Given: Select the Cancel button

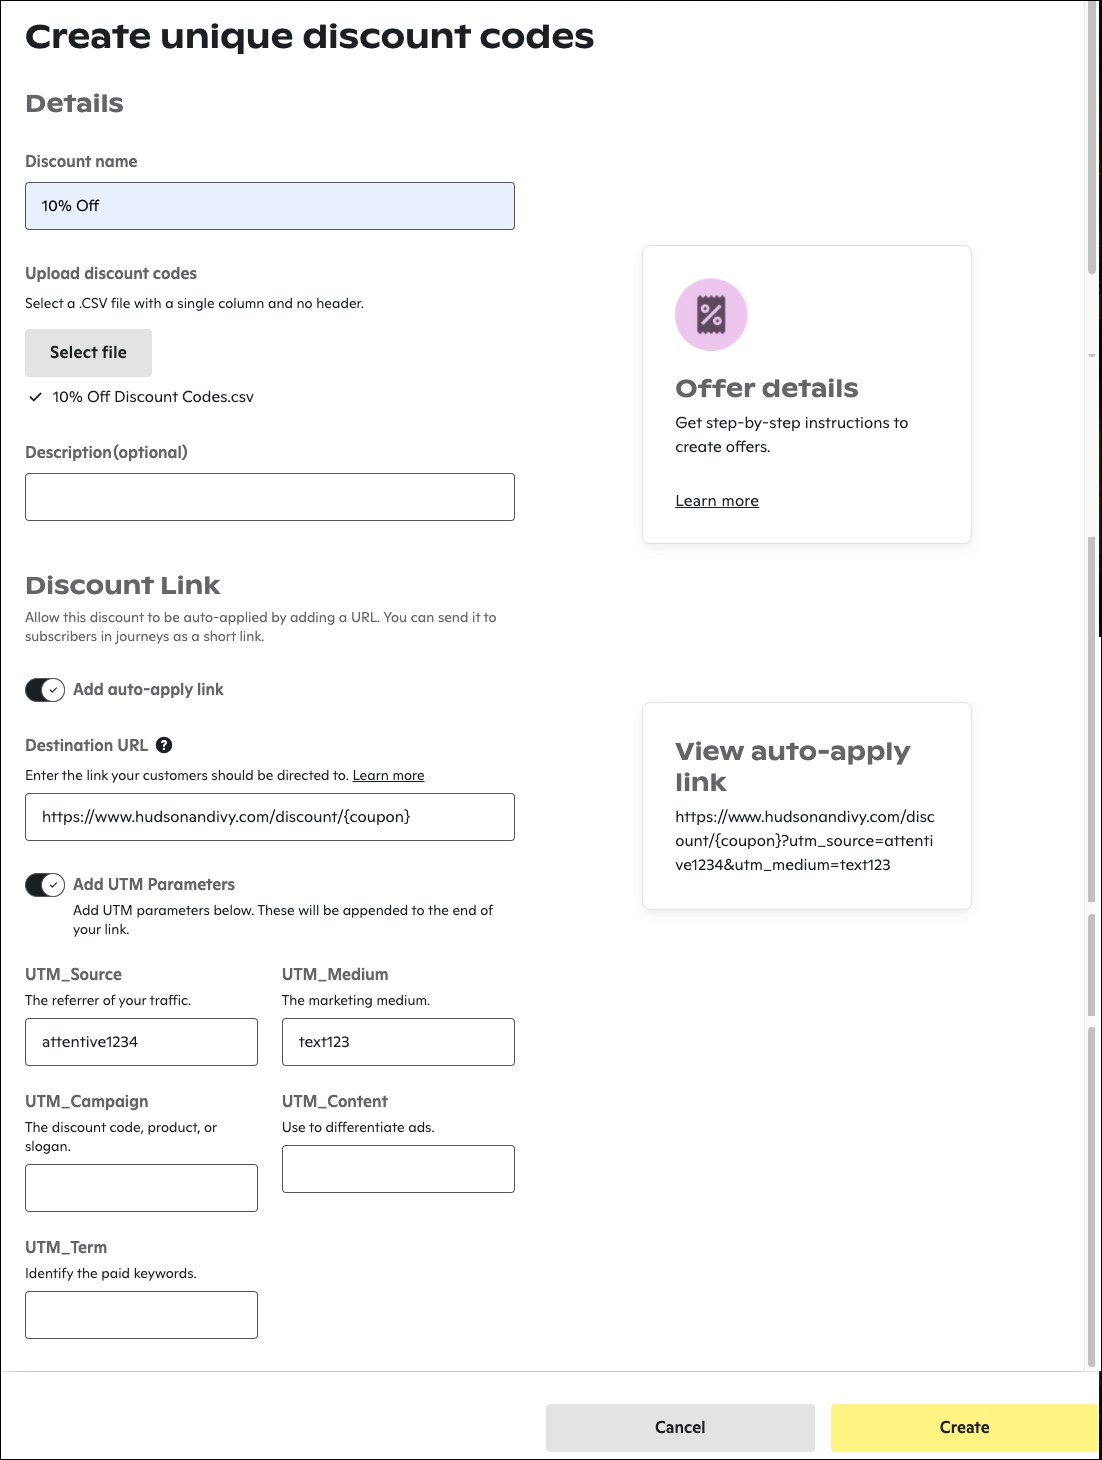Looking at the screenshot, I should click(679, 1427).
